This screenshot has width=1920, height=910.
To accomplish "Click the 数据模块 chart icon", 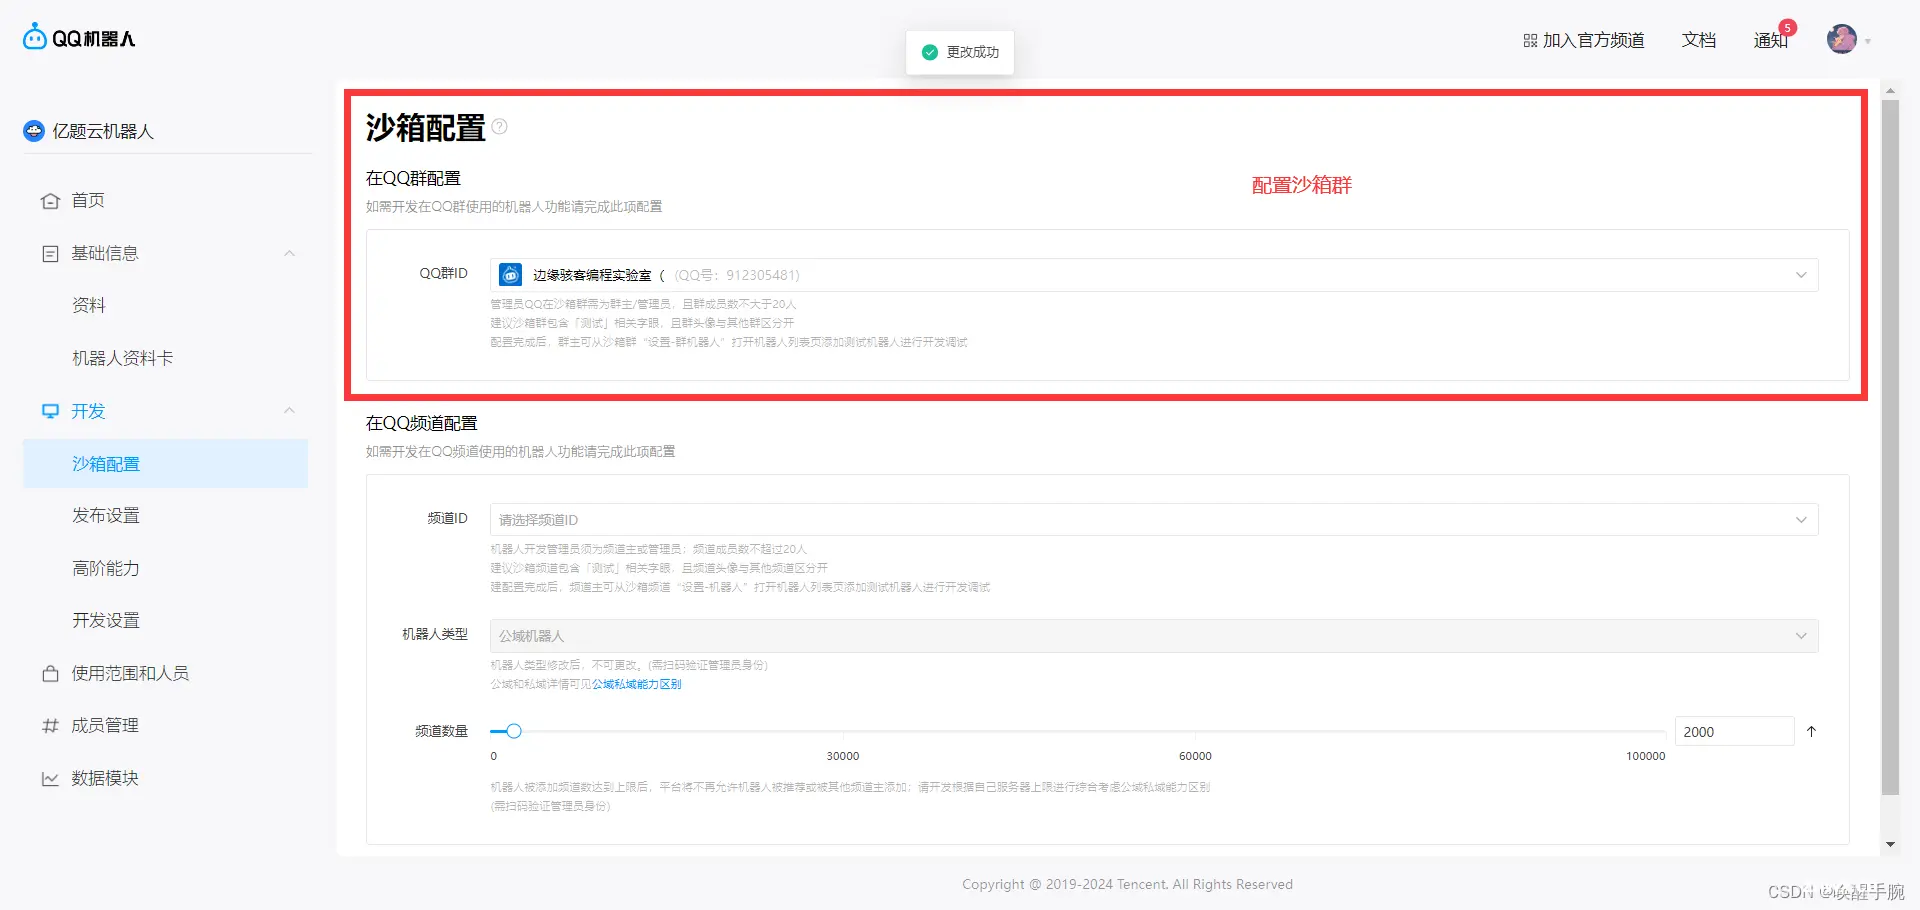I will click(x=50, y=779).
